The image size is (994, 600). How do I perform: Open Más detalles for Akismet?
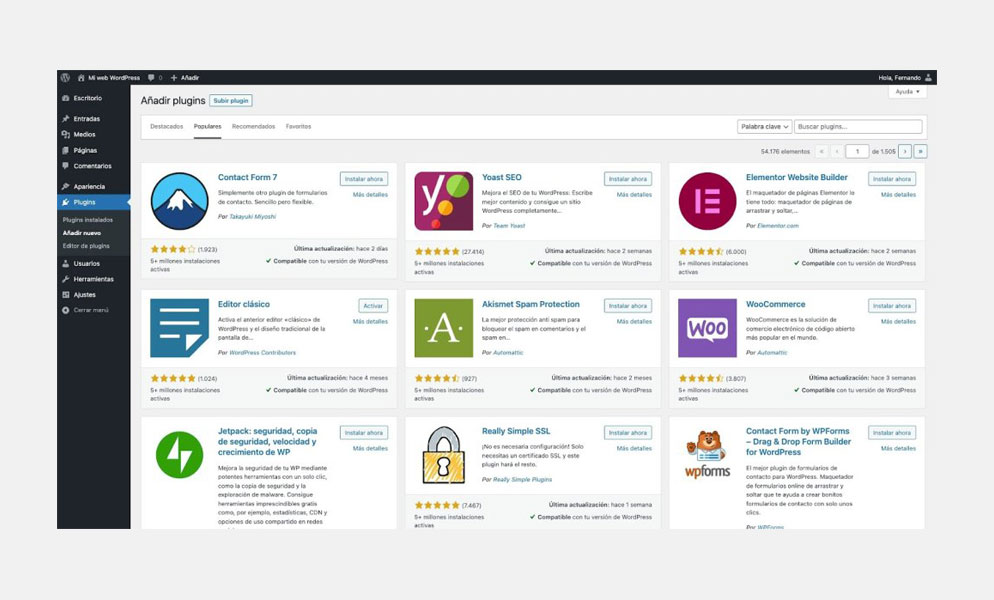click(x=634, y=322)
